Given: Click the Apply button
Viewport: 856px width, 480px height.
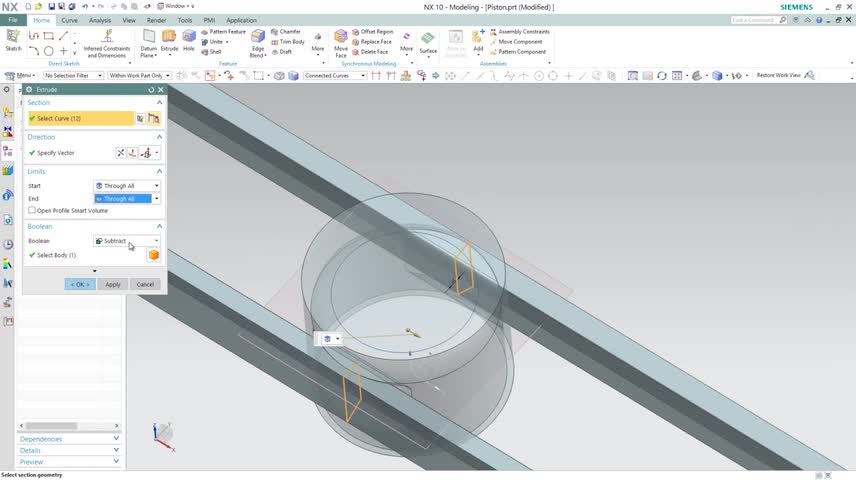Looking at the screenshot, I should pos(112,285).
